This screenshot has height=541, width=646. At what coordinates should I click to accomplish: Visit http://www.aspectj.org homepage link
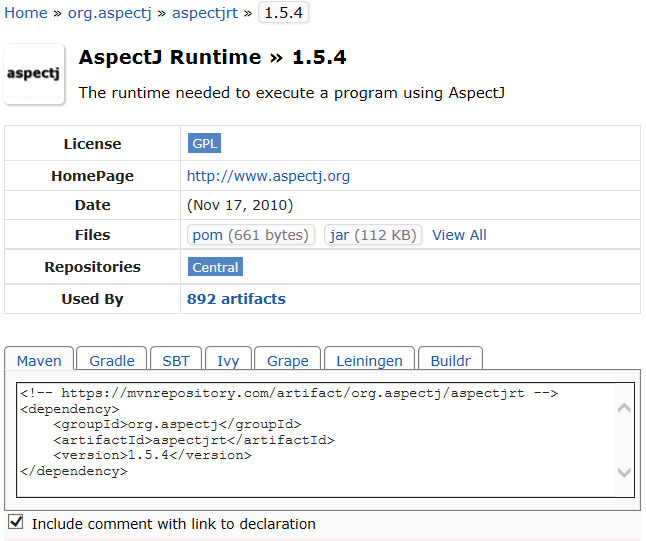pos(268,176)
